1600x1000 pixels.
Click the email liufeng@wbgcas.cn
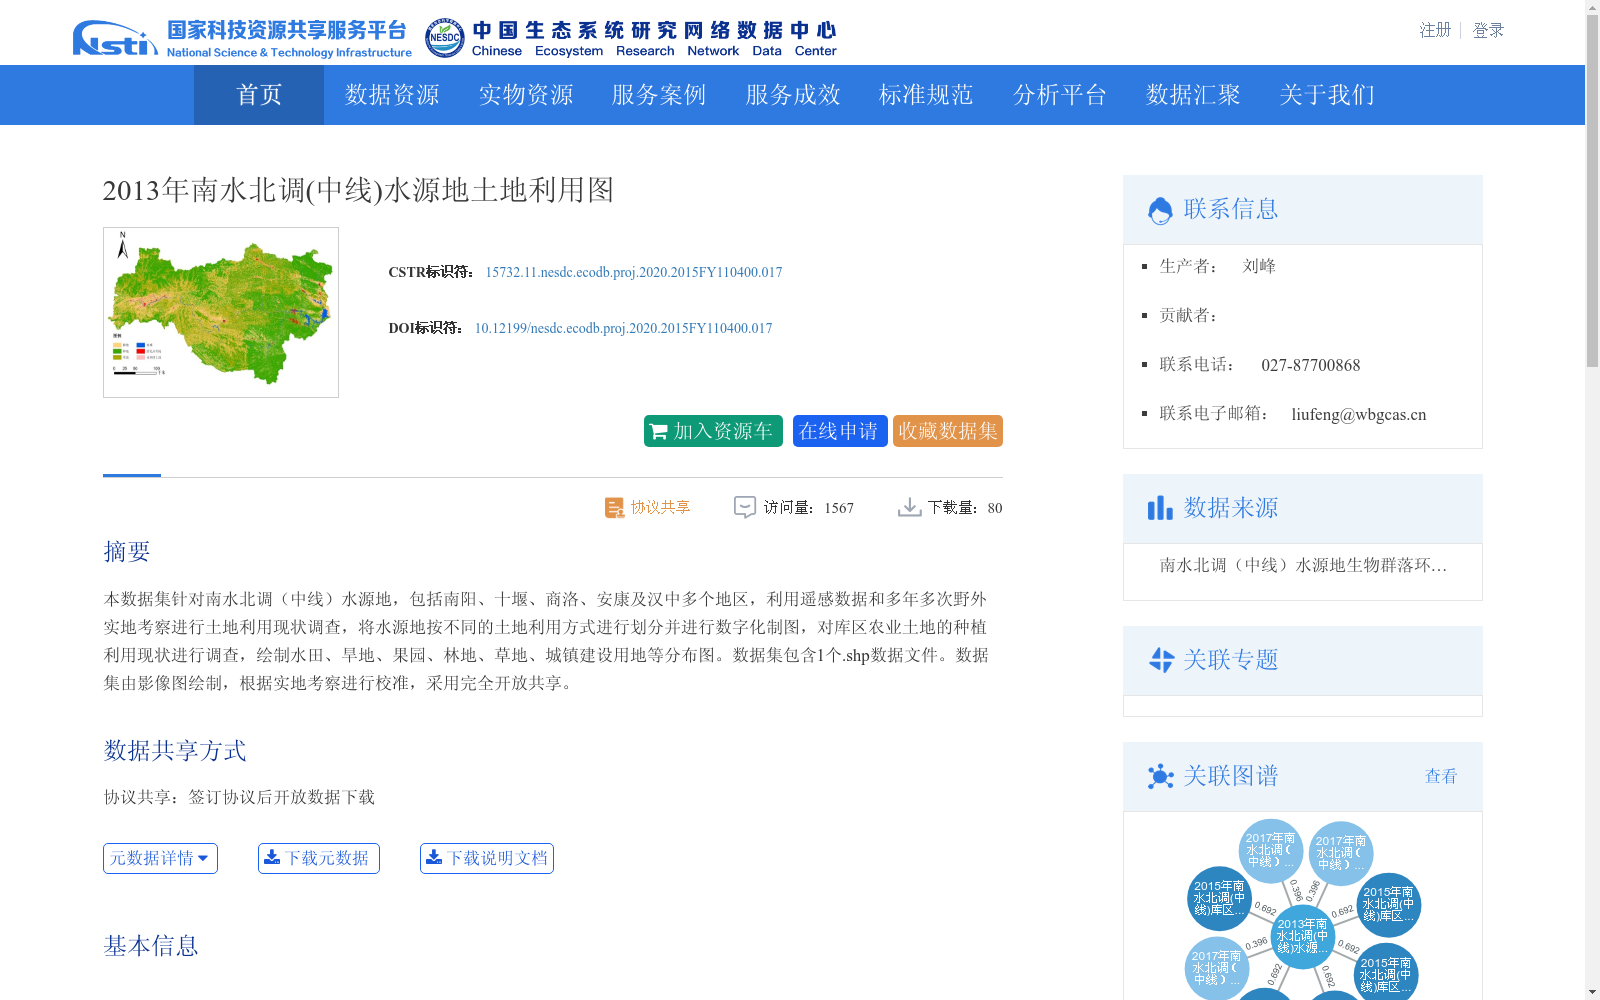click(x=1359, y=414)
